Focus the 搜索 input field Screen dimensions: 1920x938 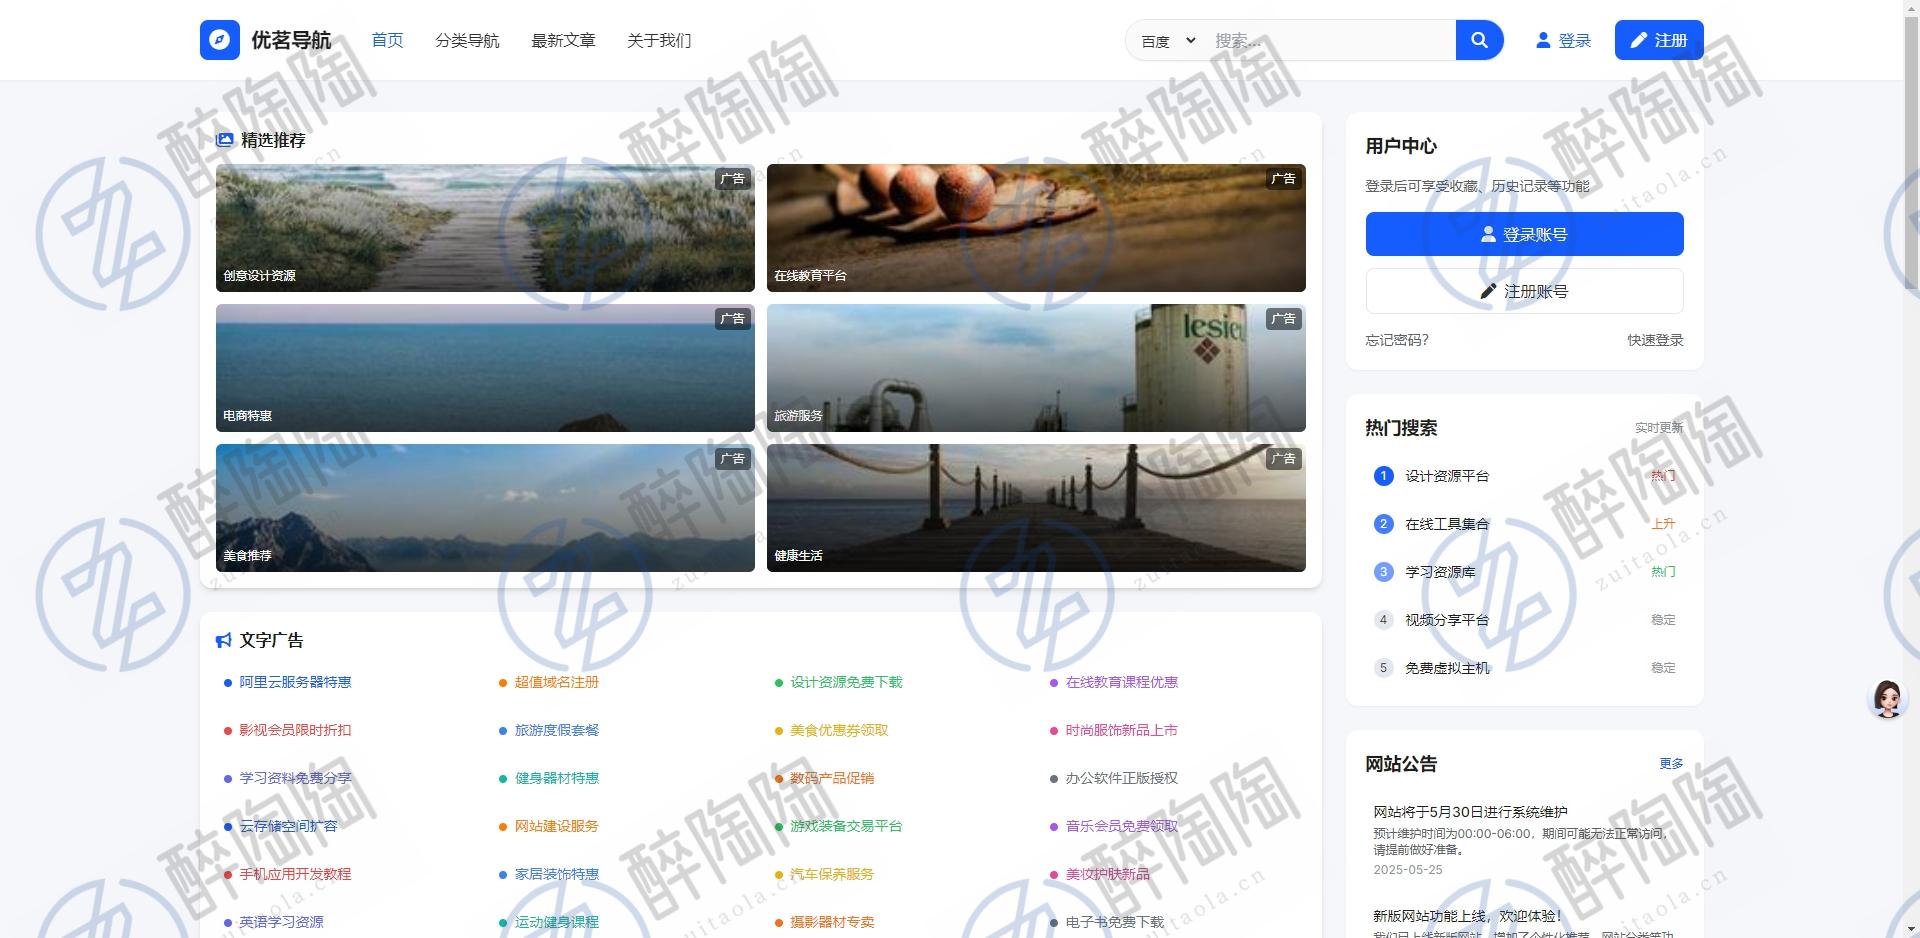click(x=1328, y=41)
